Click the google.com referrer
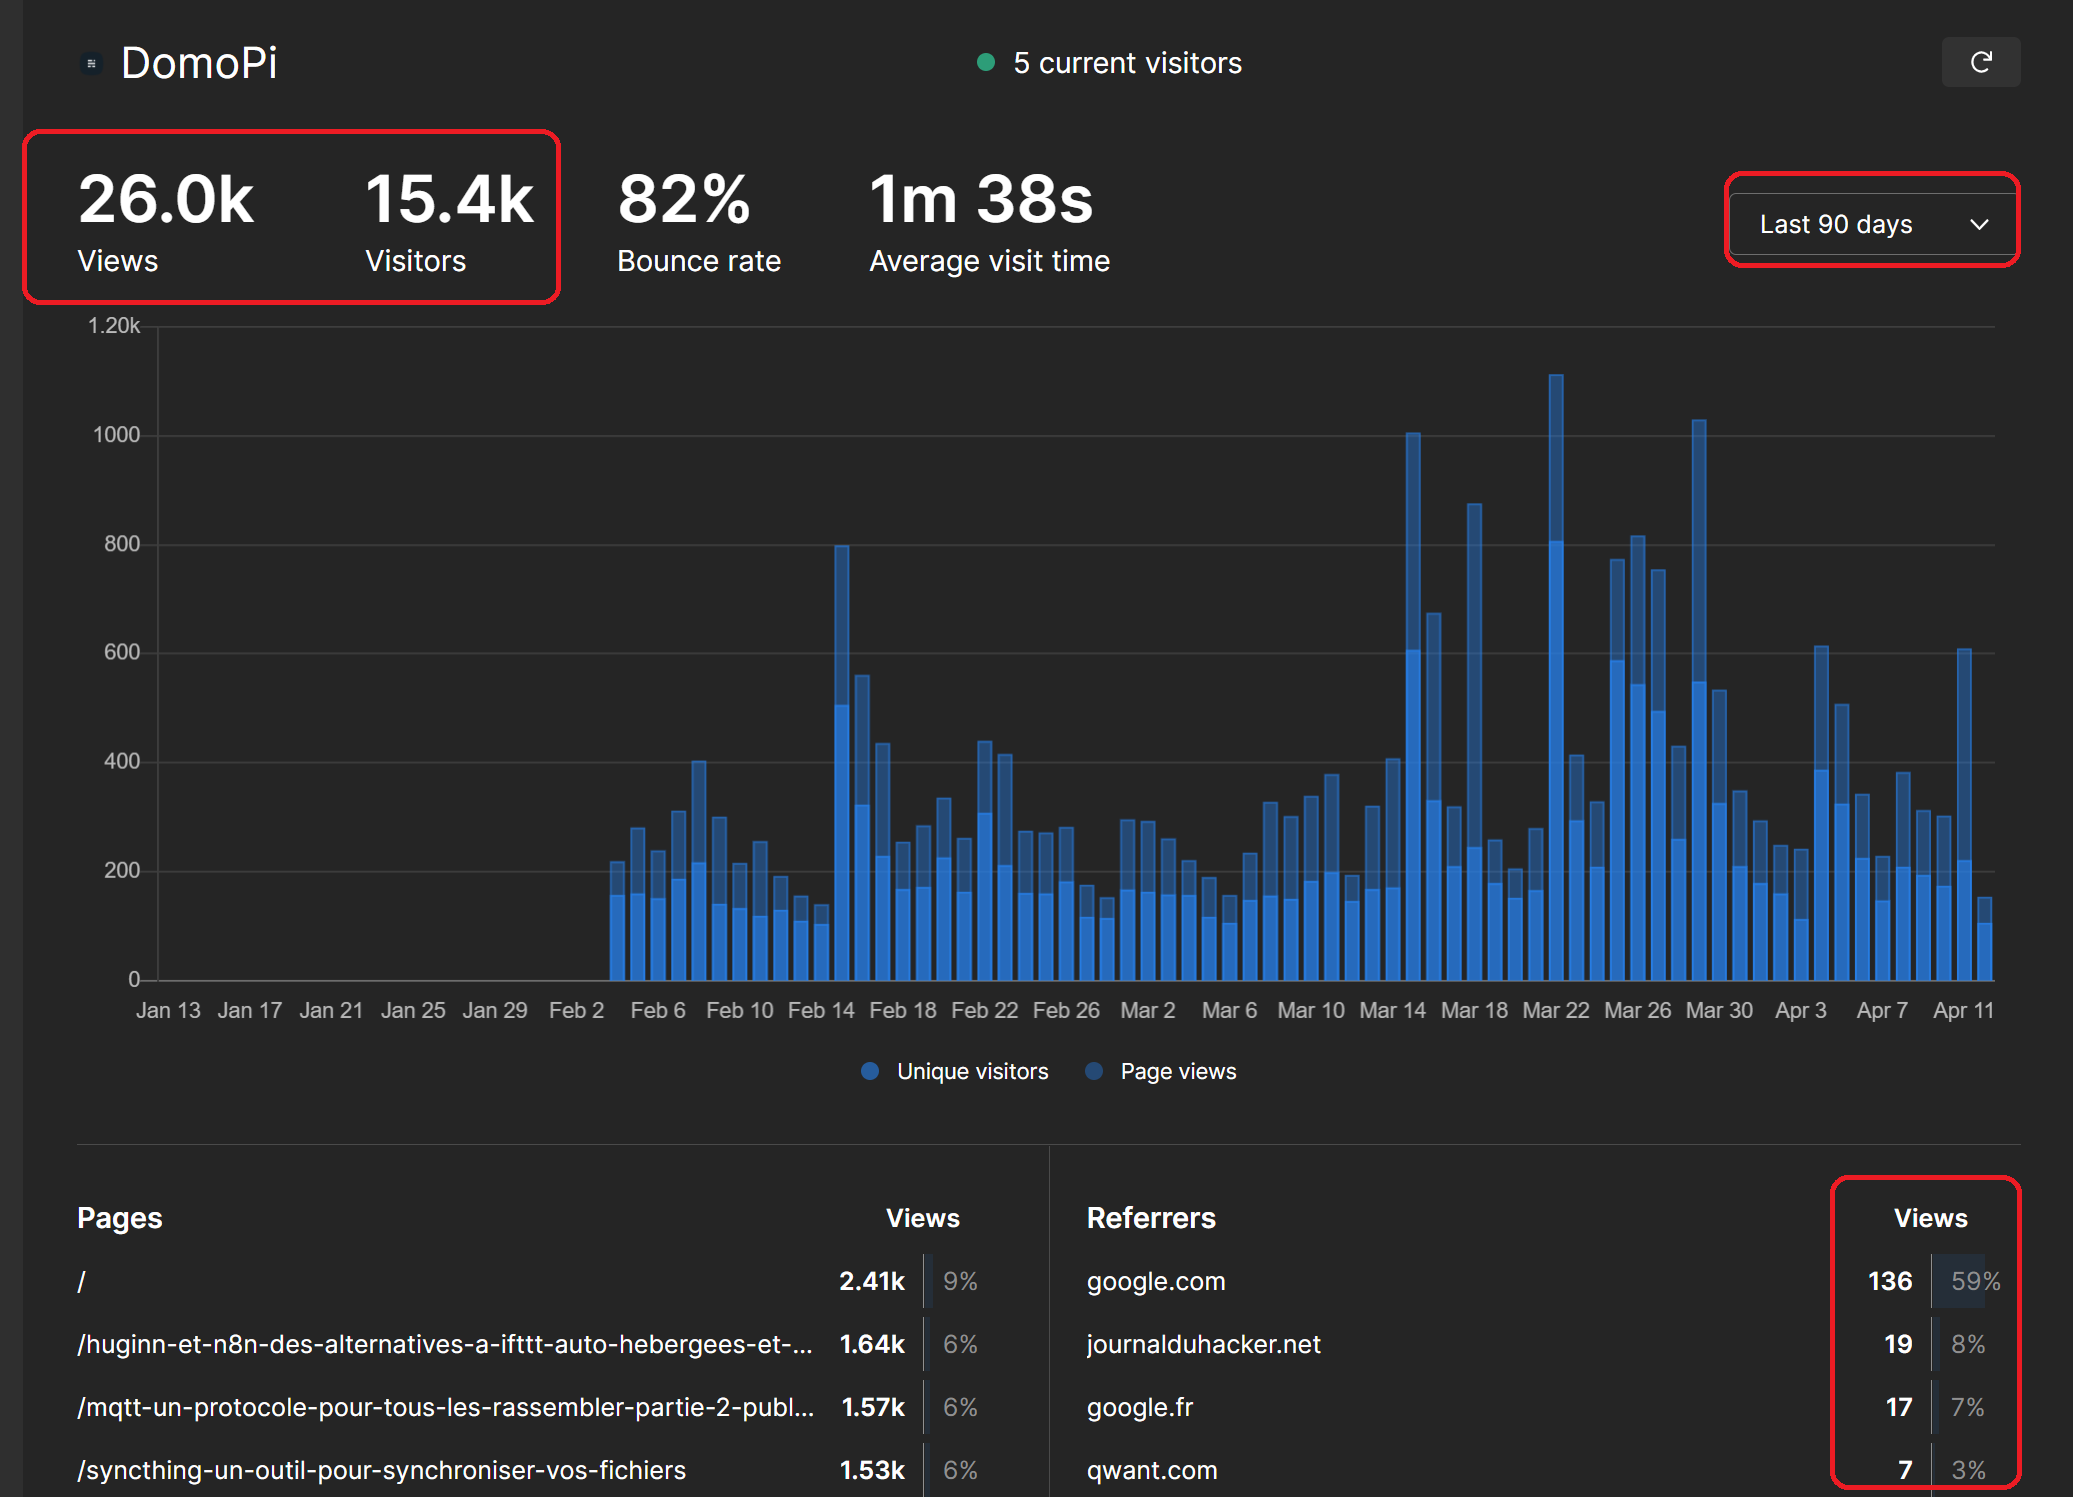Viewport: 2073px width, 1497px height. coord(1155,1281)
